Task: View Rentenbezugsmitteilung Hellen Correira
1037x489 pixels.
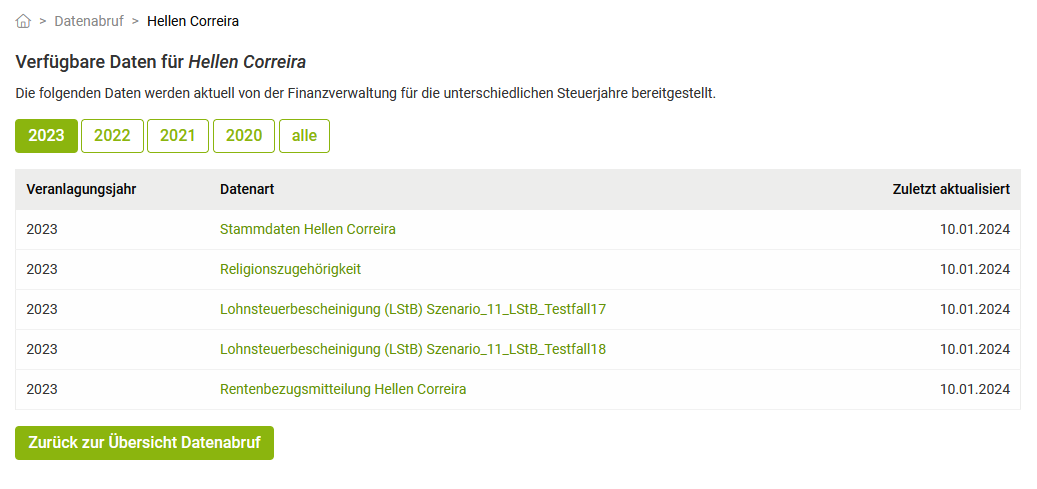Action: 343,389
